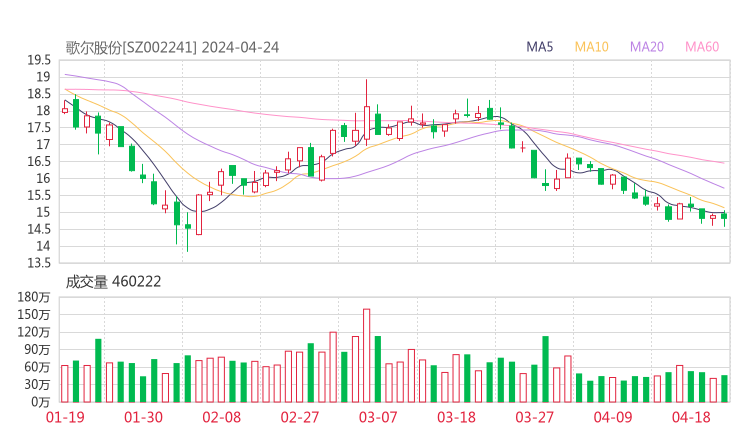Click the 18.5 price axis label
Viewport: 740px width, 440px height.
click(x=39, y=94)
